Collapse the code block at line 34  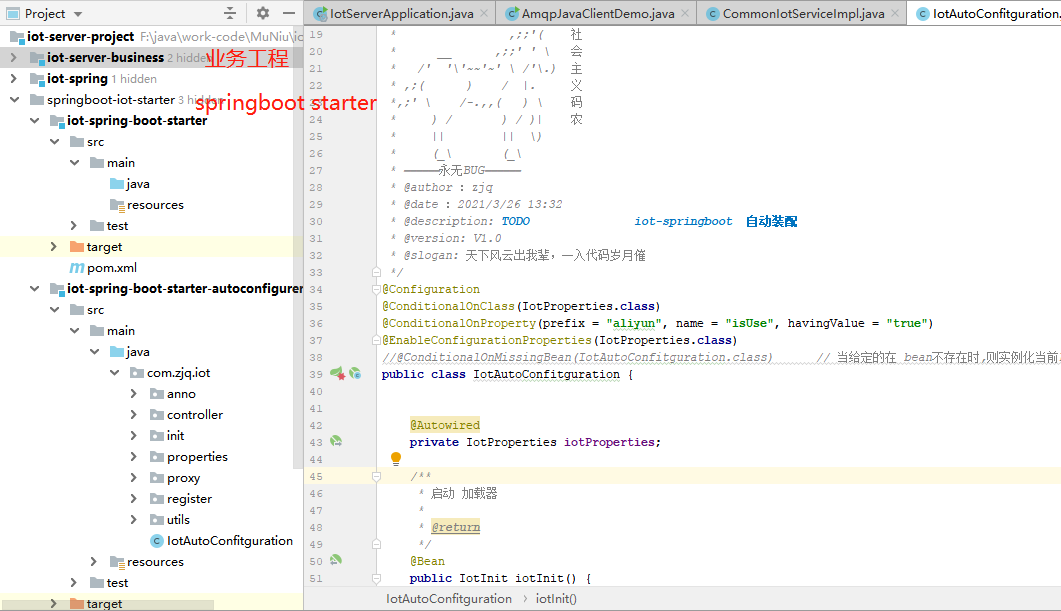click(376, 289)
